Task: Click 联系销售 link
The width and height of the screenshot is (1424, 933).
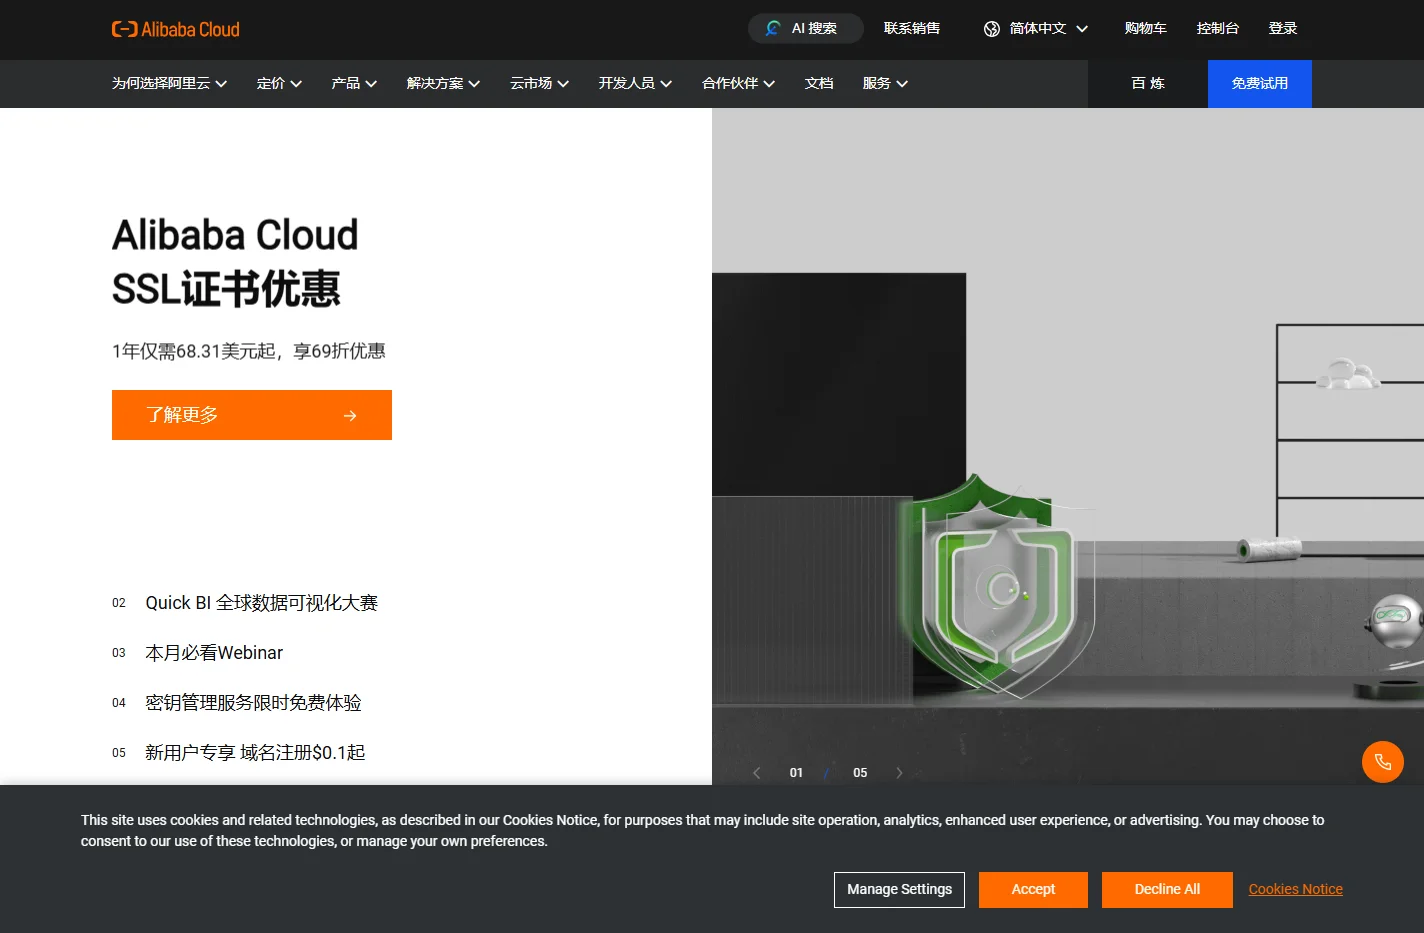Action: tap(912, 28)
